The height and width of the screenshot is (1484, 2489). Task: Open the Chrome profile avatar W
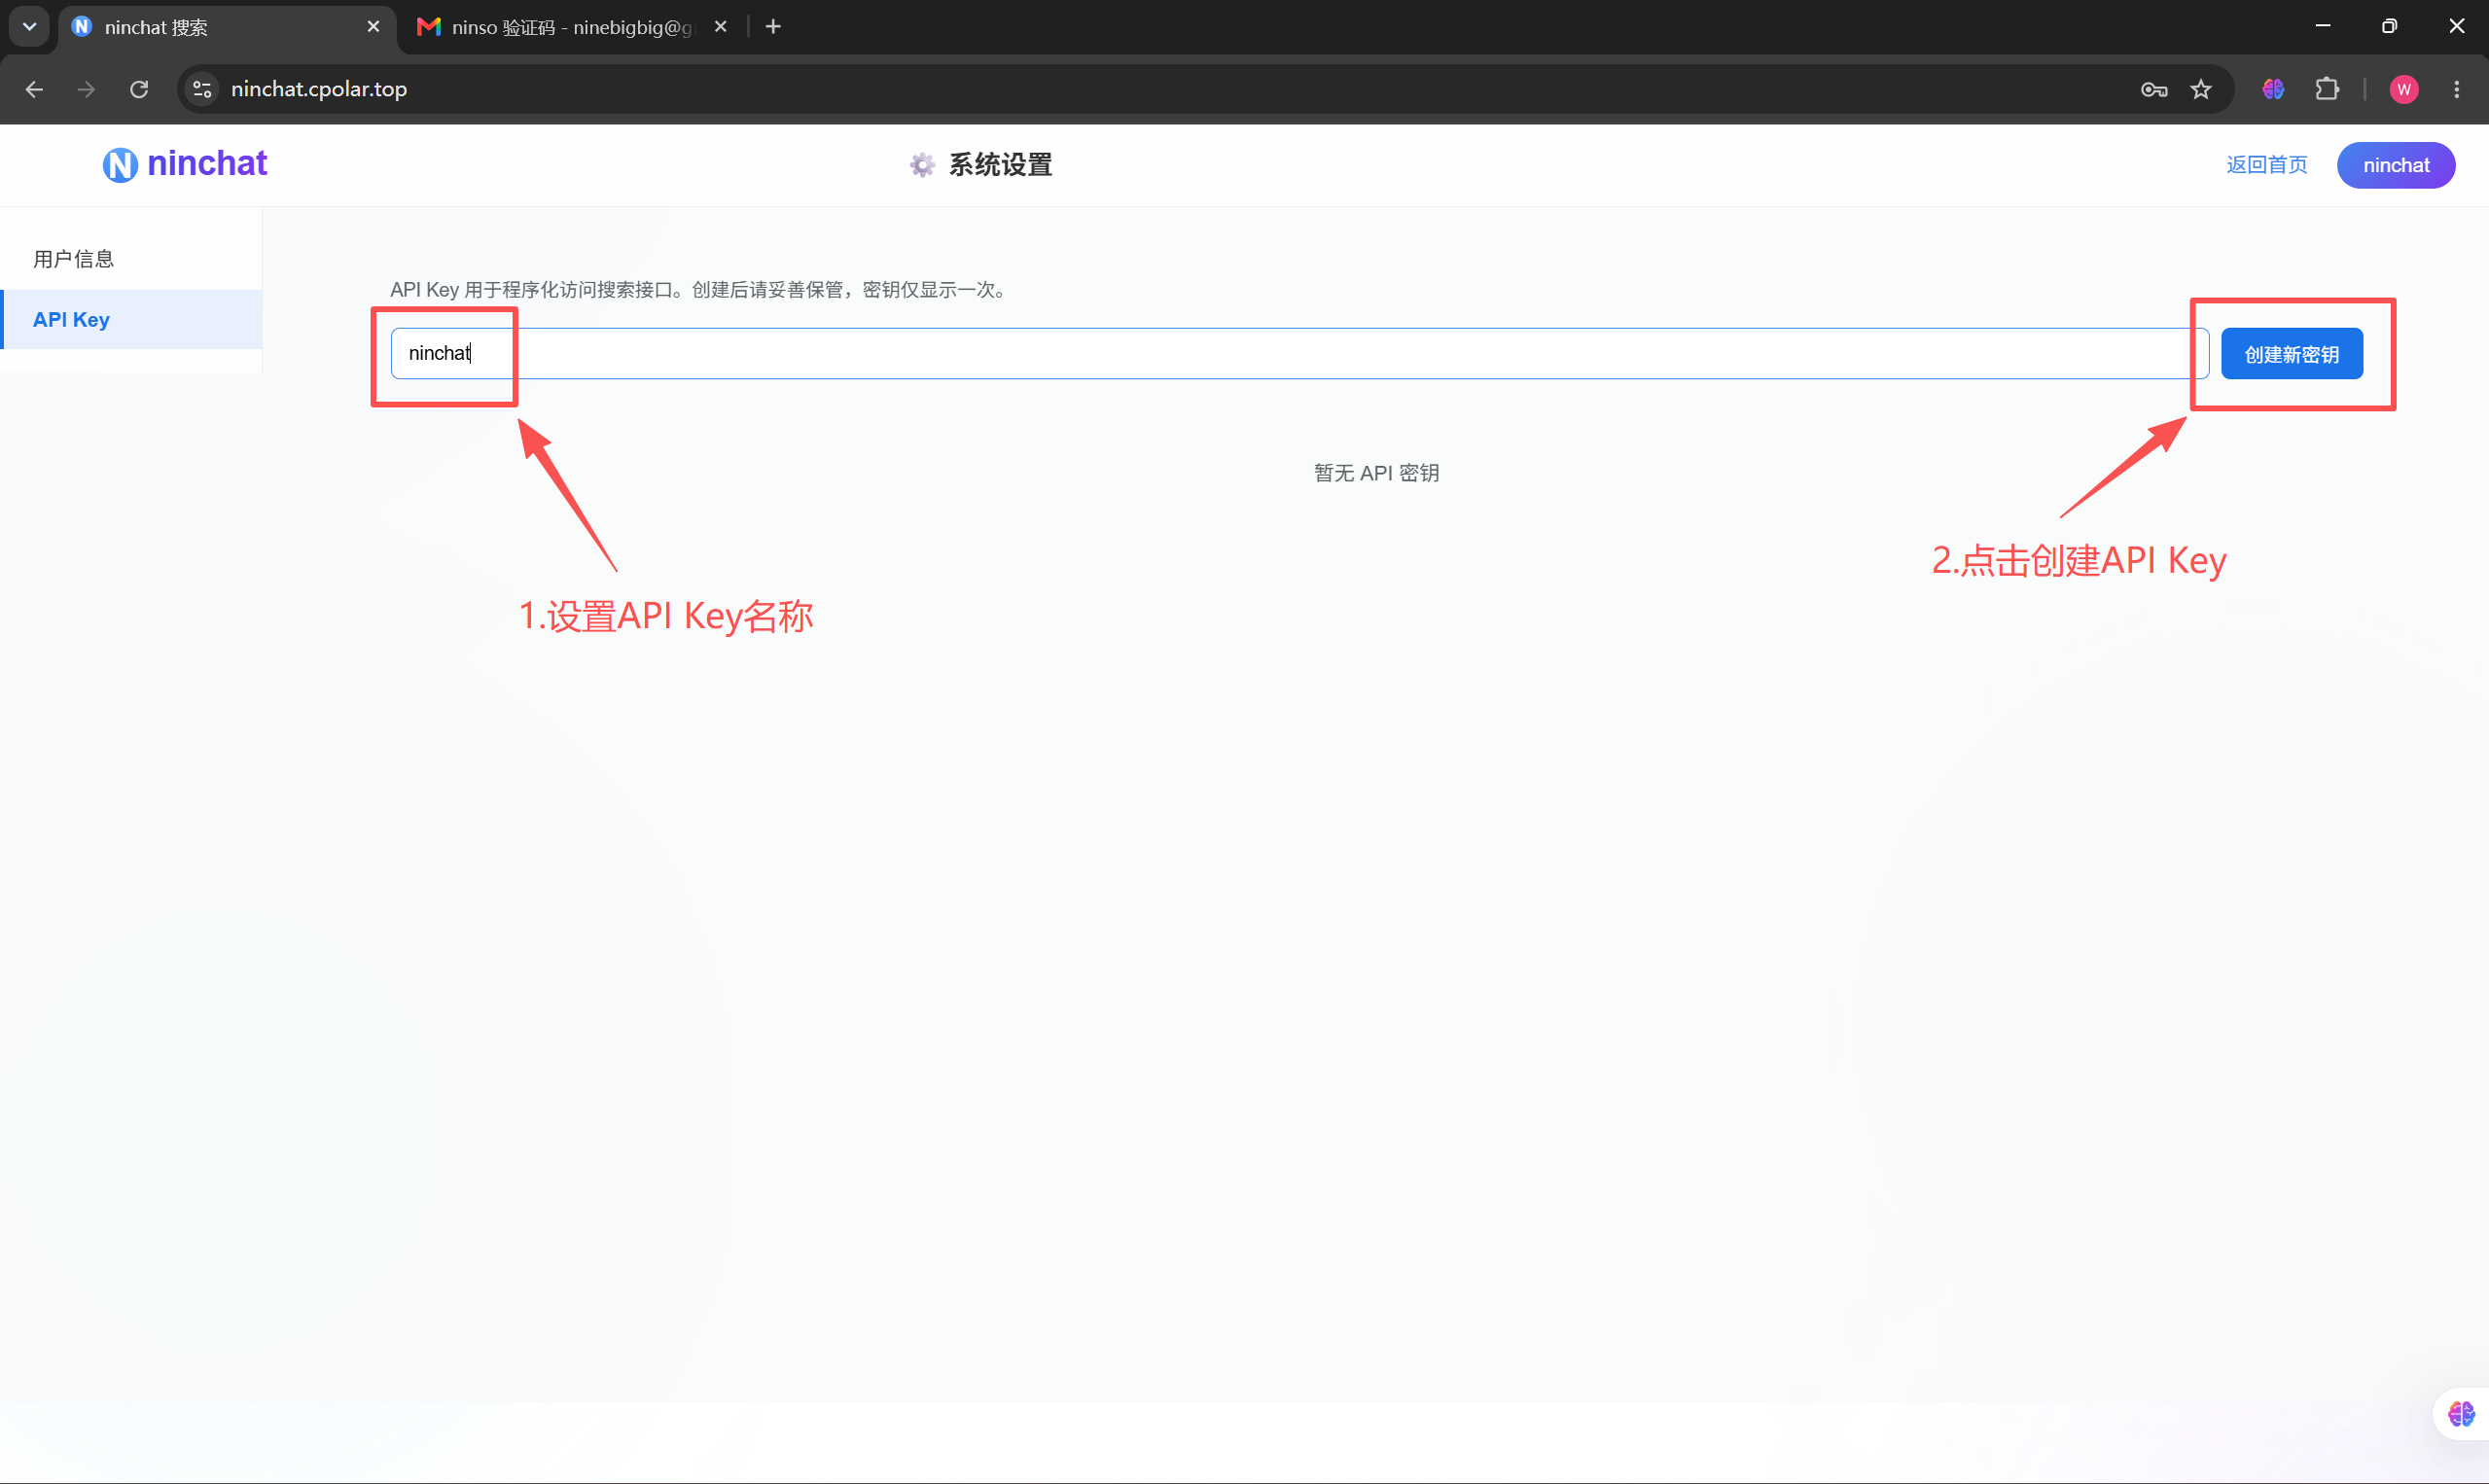tap(2404, 89)
